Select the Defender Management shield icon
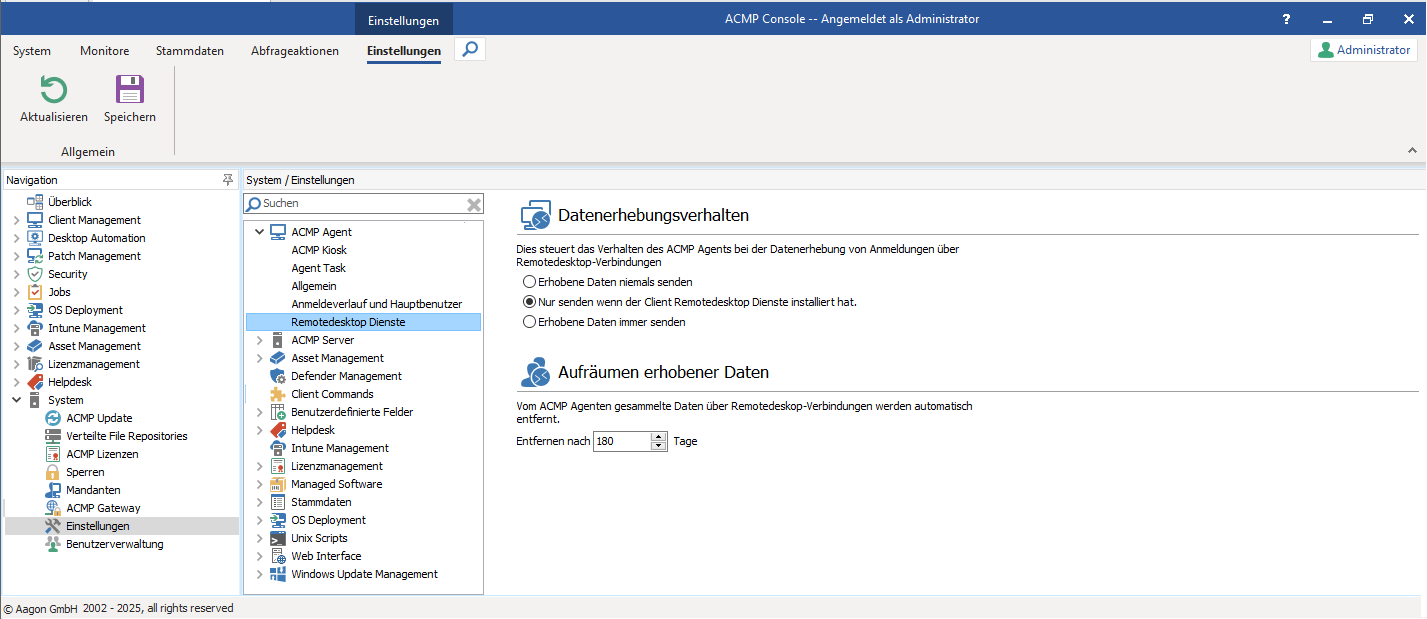 coord(278,376)
